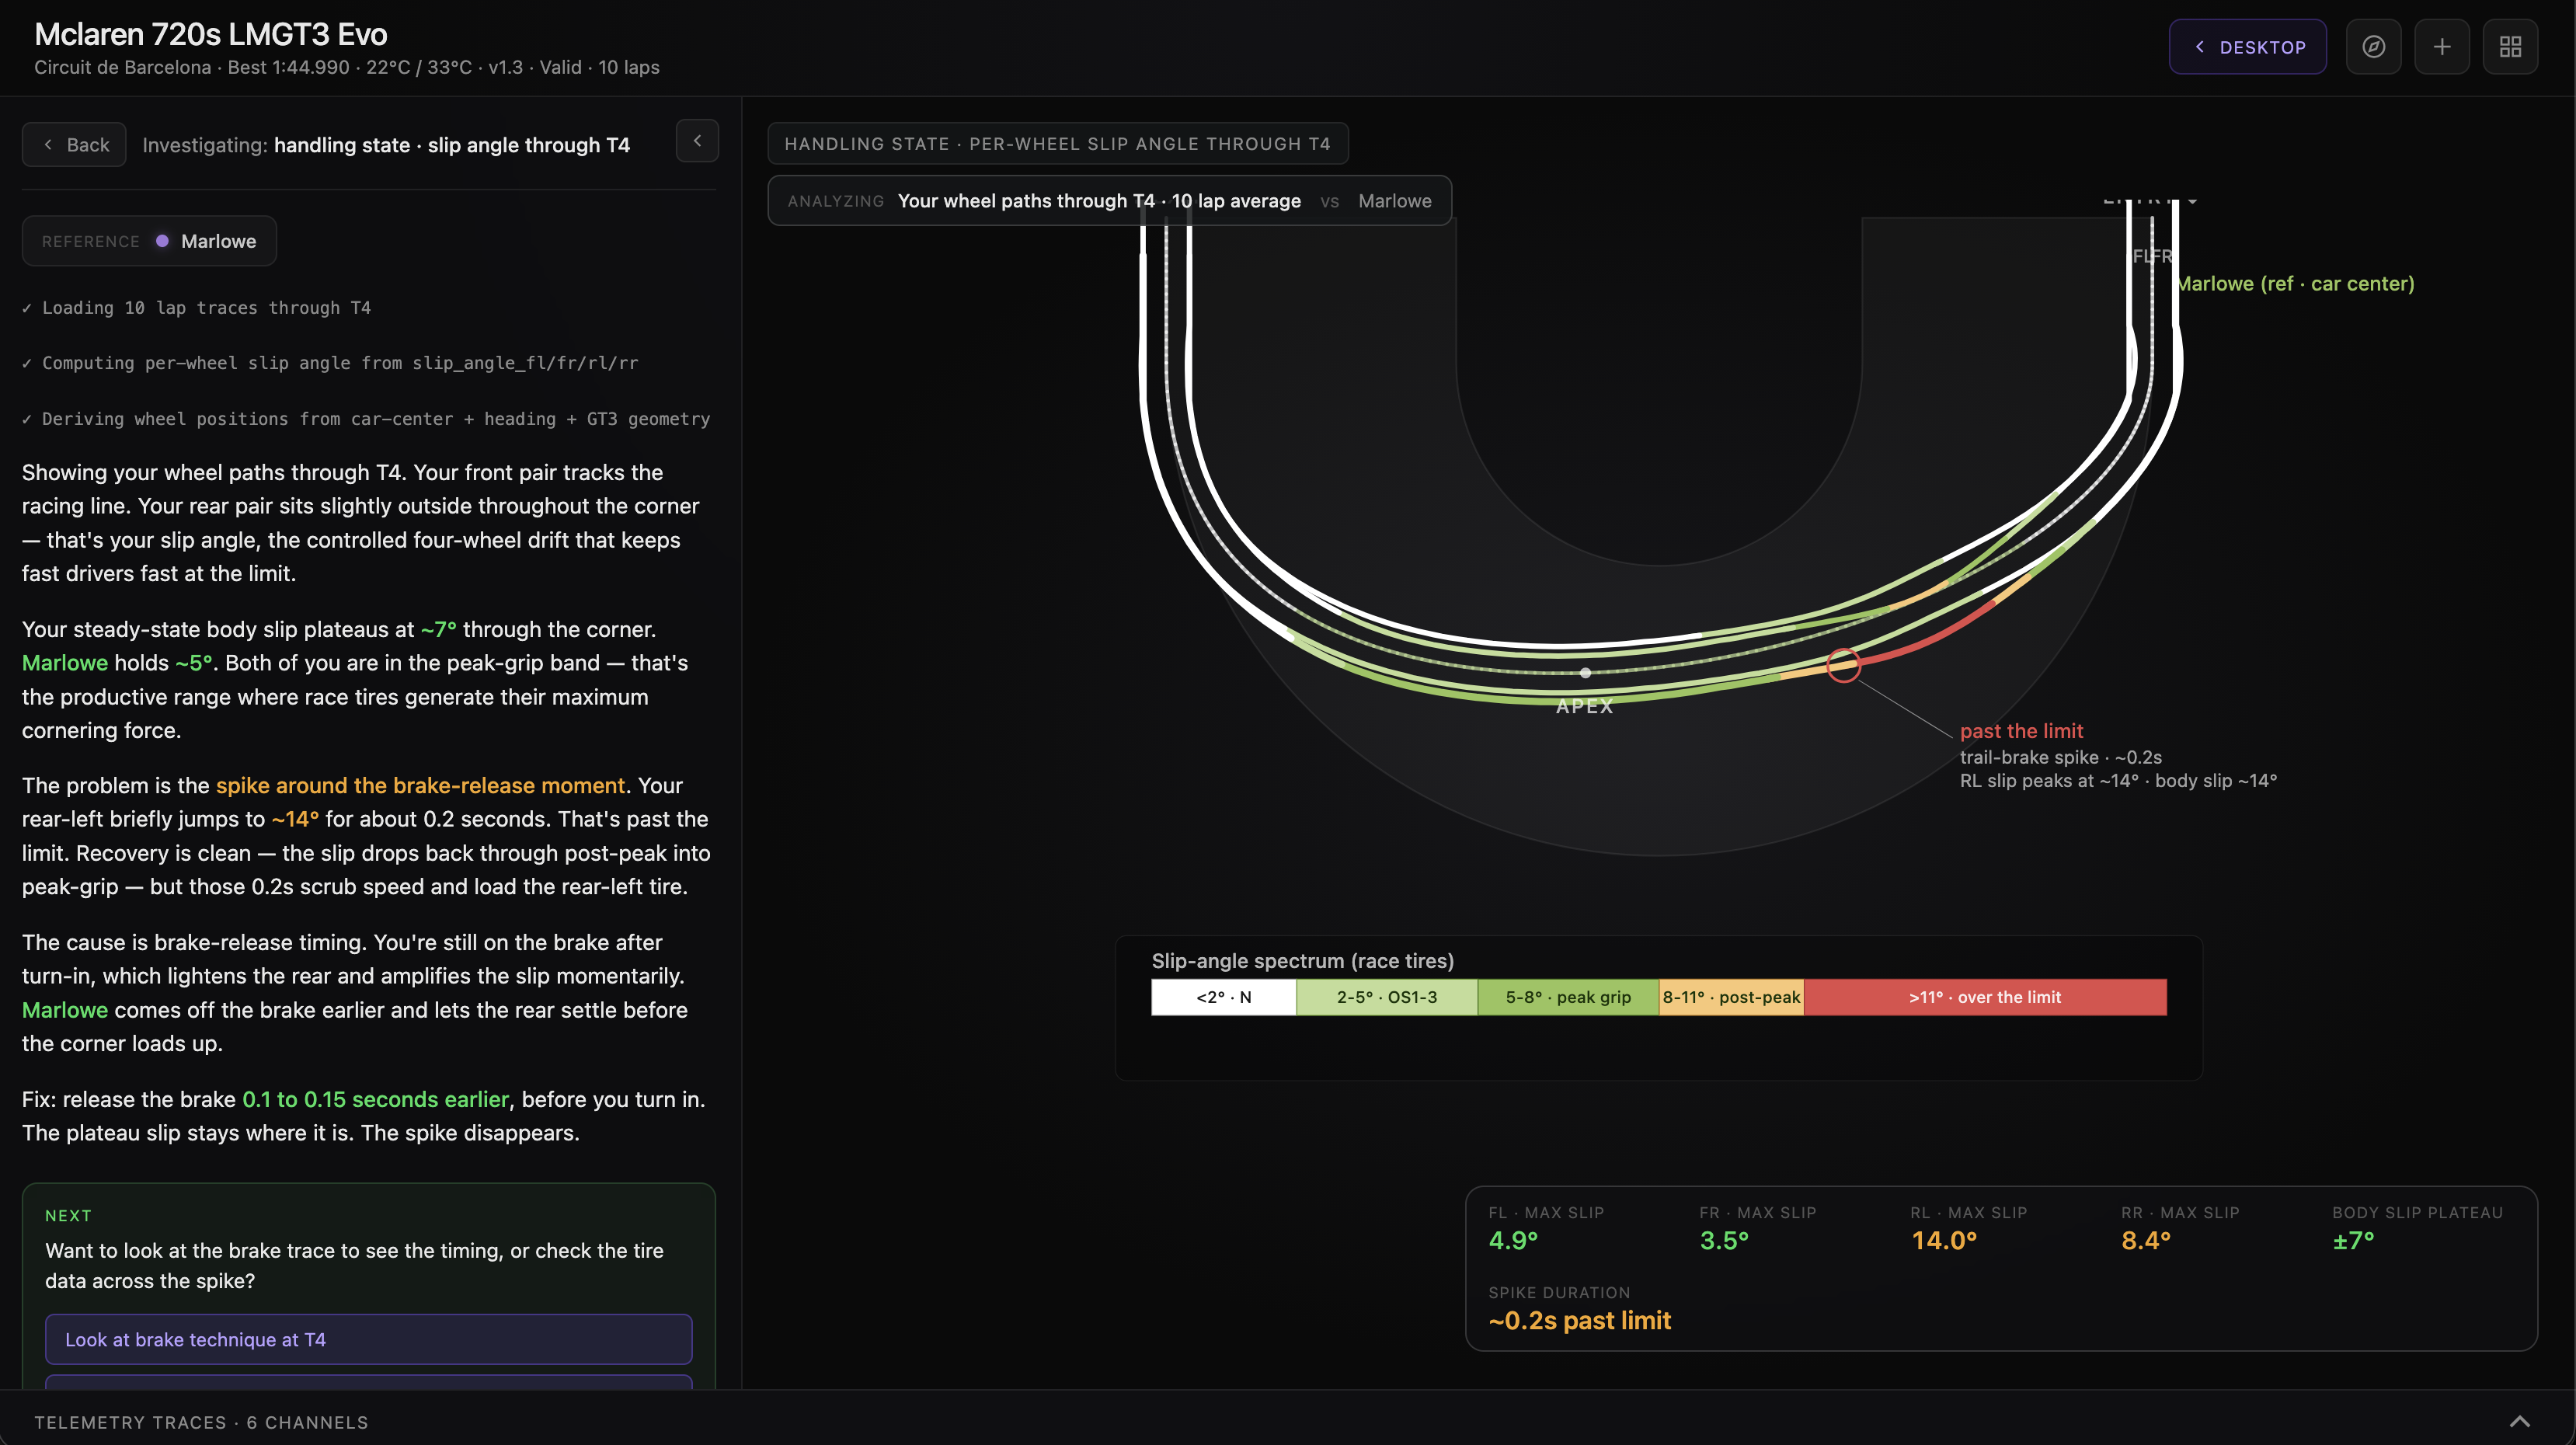This screenshot has height=1445, width=2576.
Task: Click the '~0.2s past limit' spike duration
Action: click(1579, 1320)
